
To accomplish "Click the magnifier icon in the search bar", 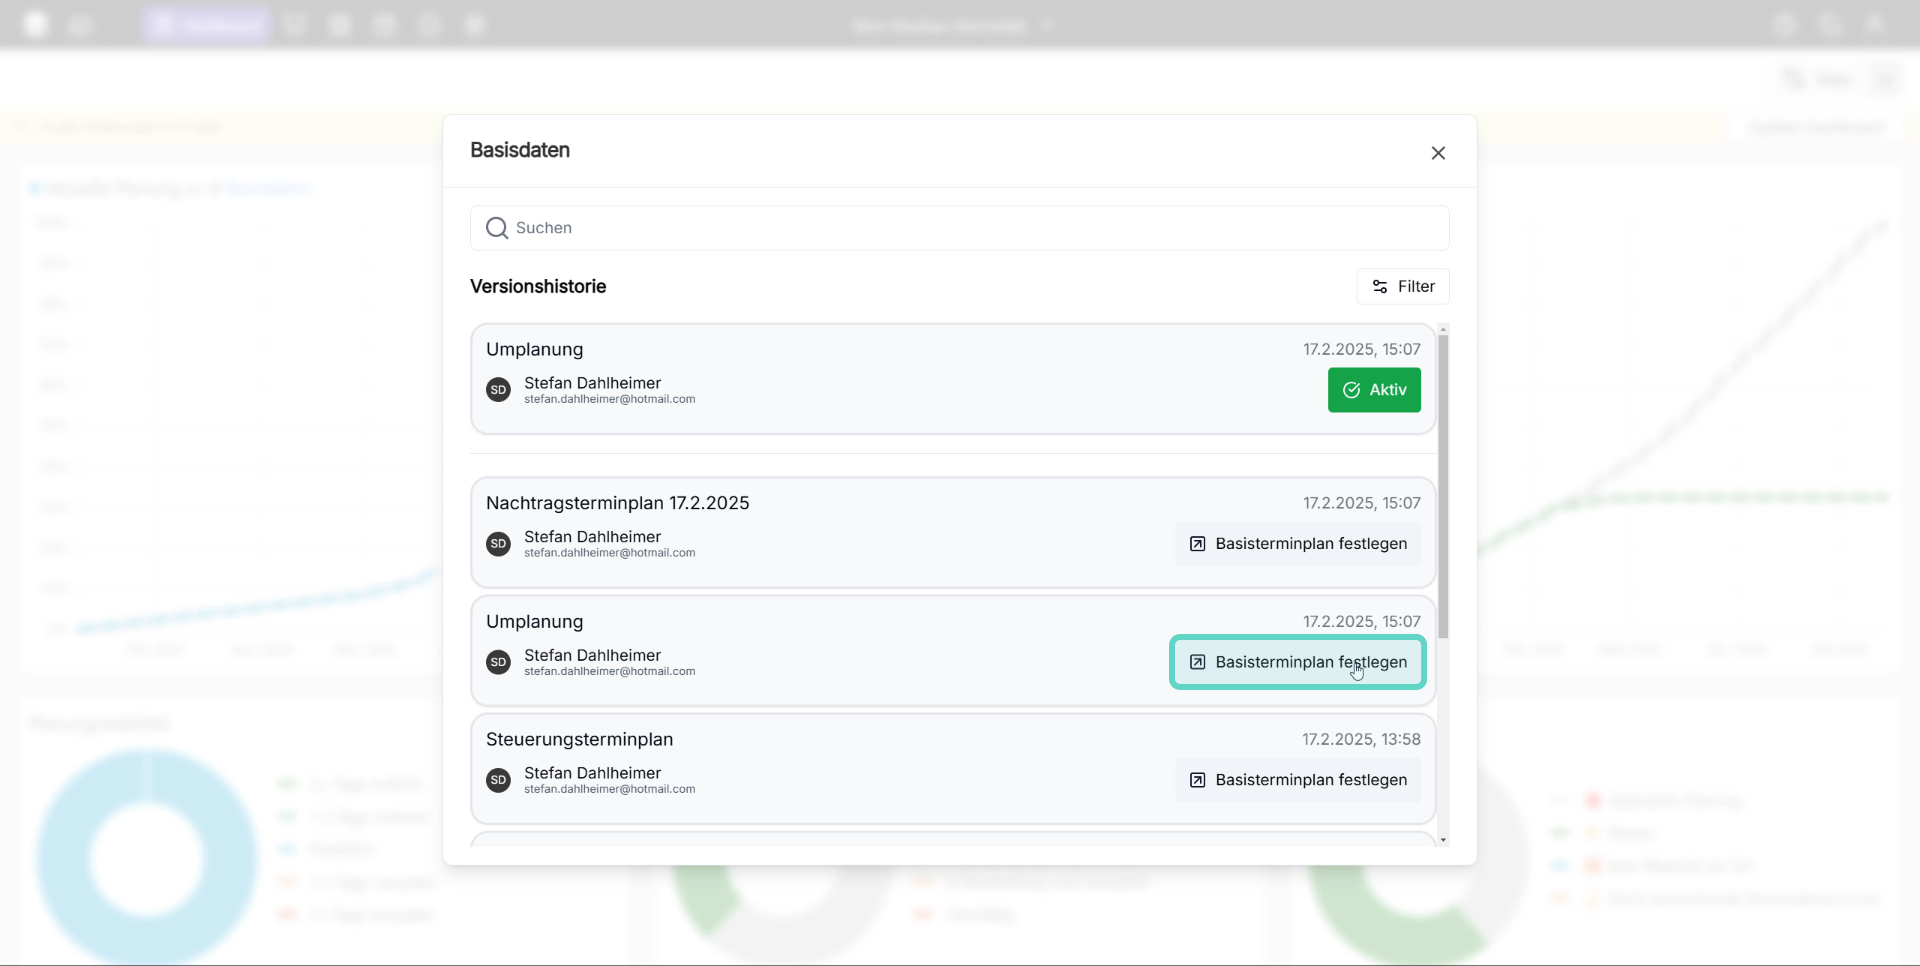I will pyautogui.click(x=496, y=228).
